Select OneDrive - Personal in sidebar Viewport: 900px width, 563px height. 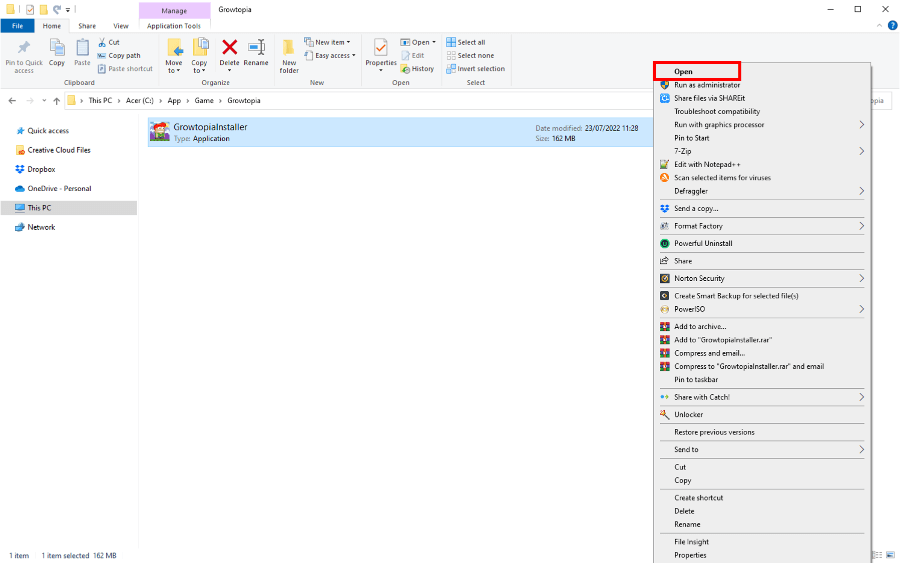(x=60, y=189)
